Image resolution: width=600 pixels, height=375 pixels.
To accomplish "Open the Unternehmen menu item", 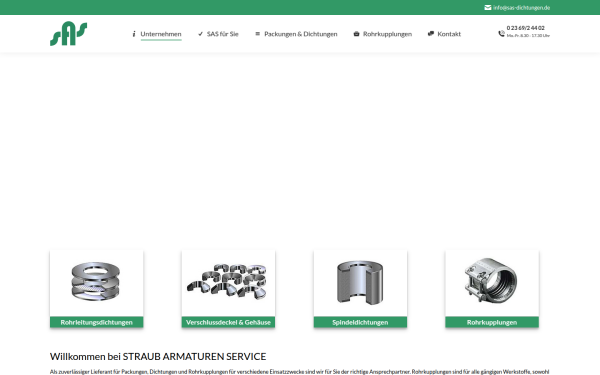I will tap(161, 34).
